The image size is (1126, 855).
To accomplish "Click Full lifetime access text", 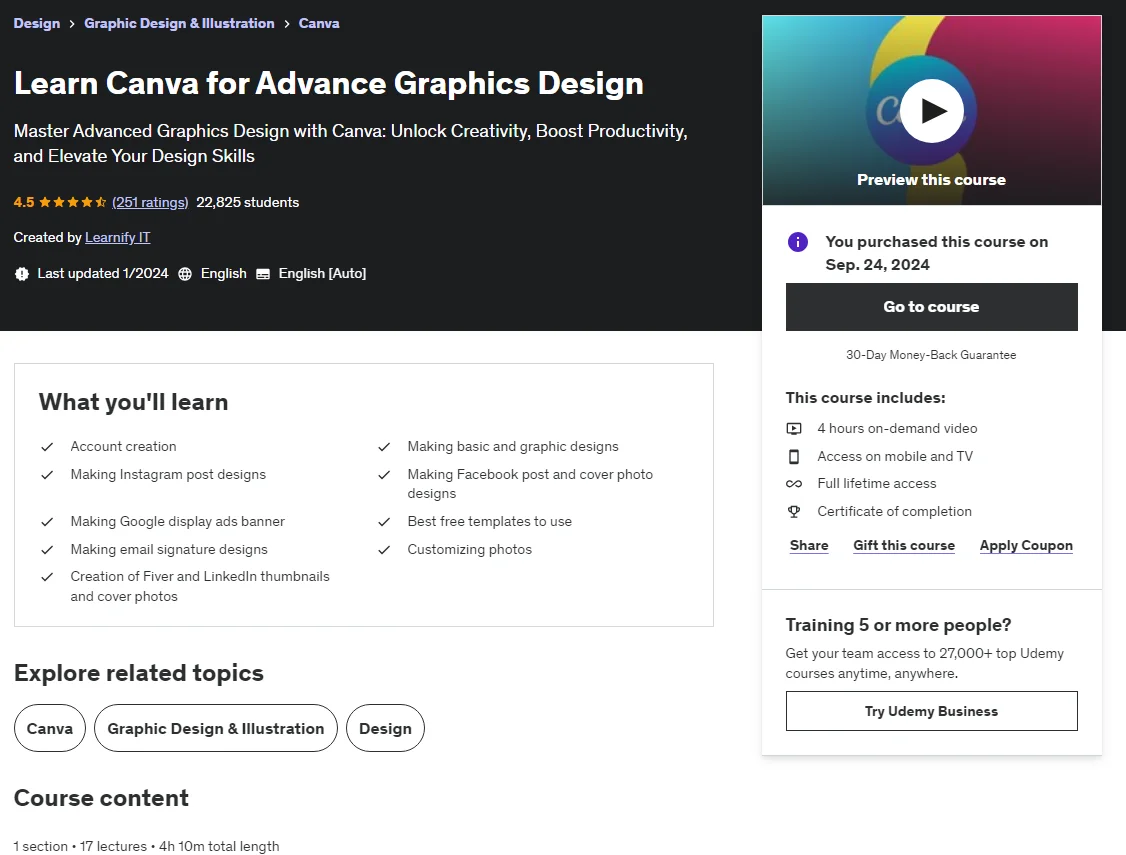I will pos(877,484).
